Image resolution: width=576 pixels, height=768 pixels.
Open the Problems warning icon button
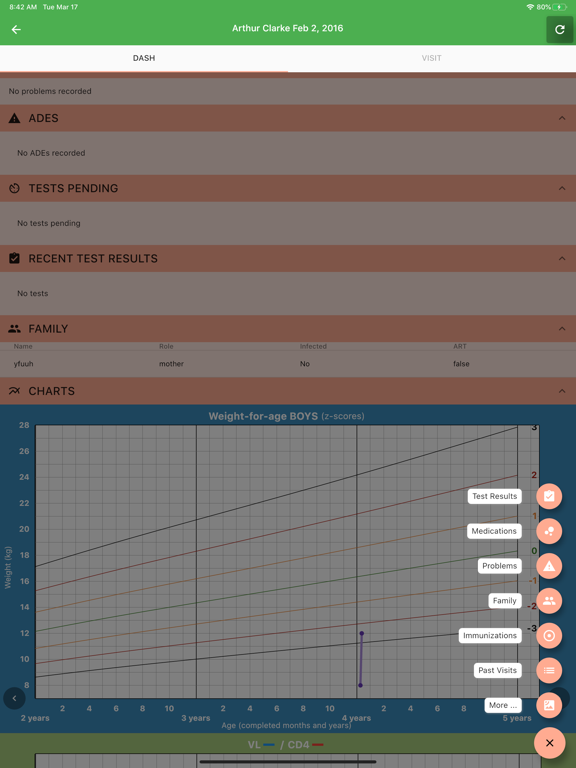point(549,566)
